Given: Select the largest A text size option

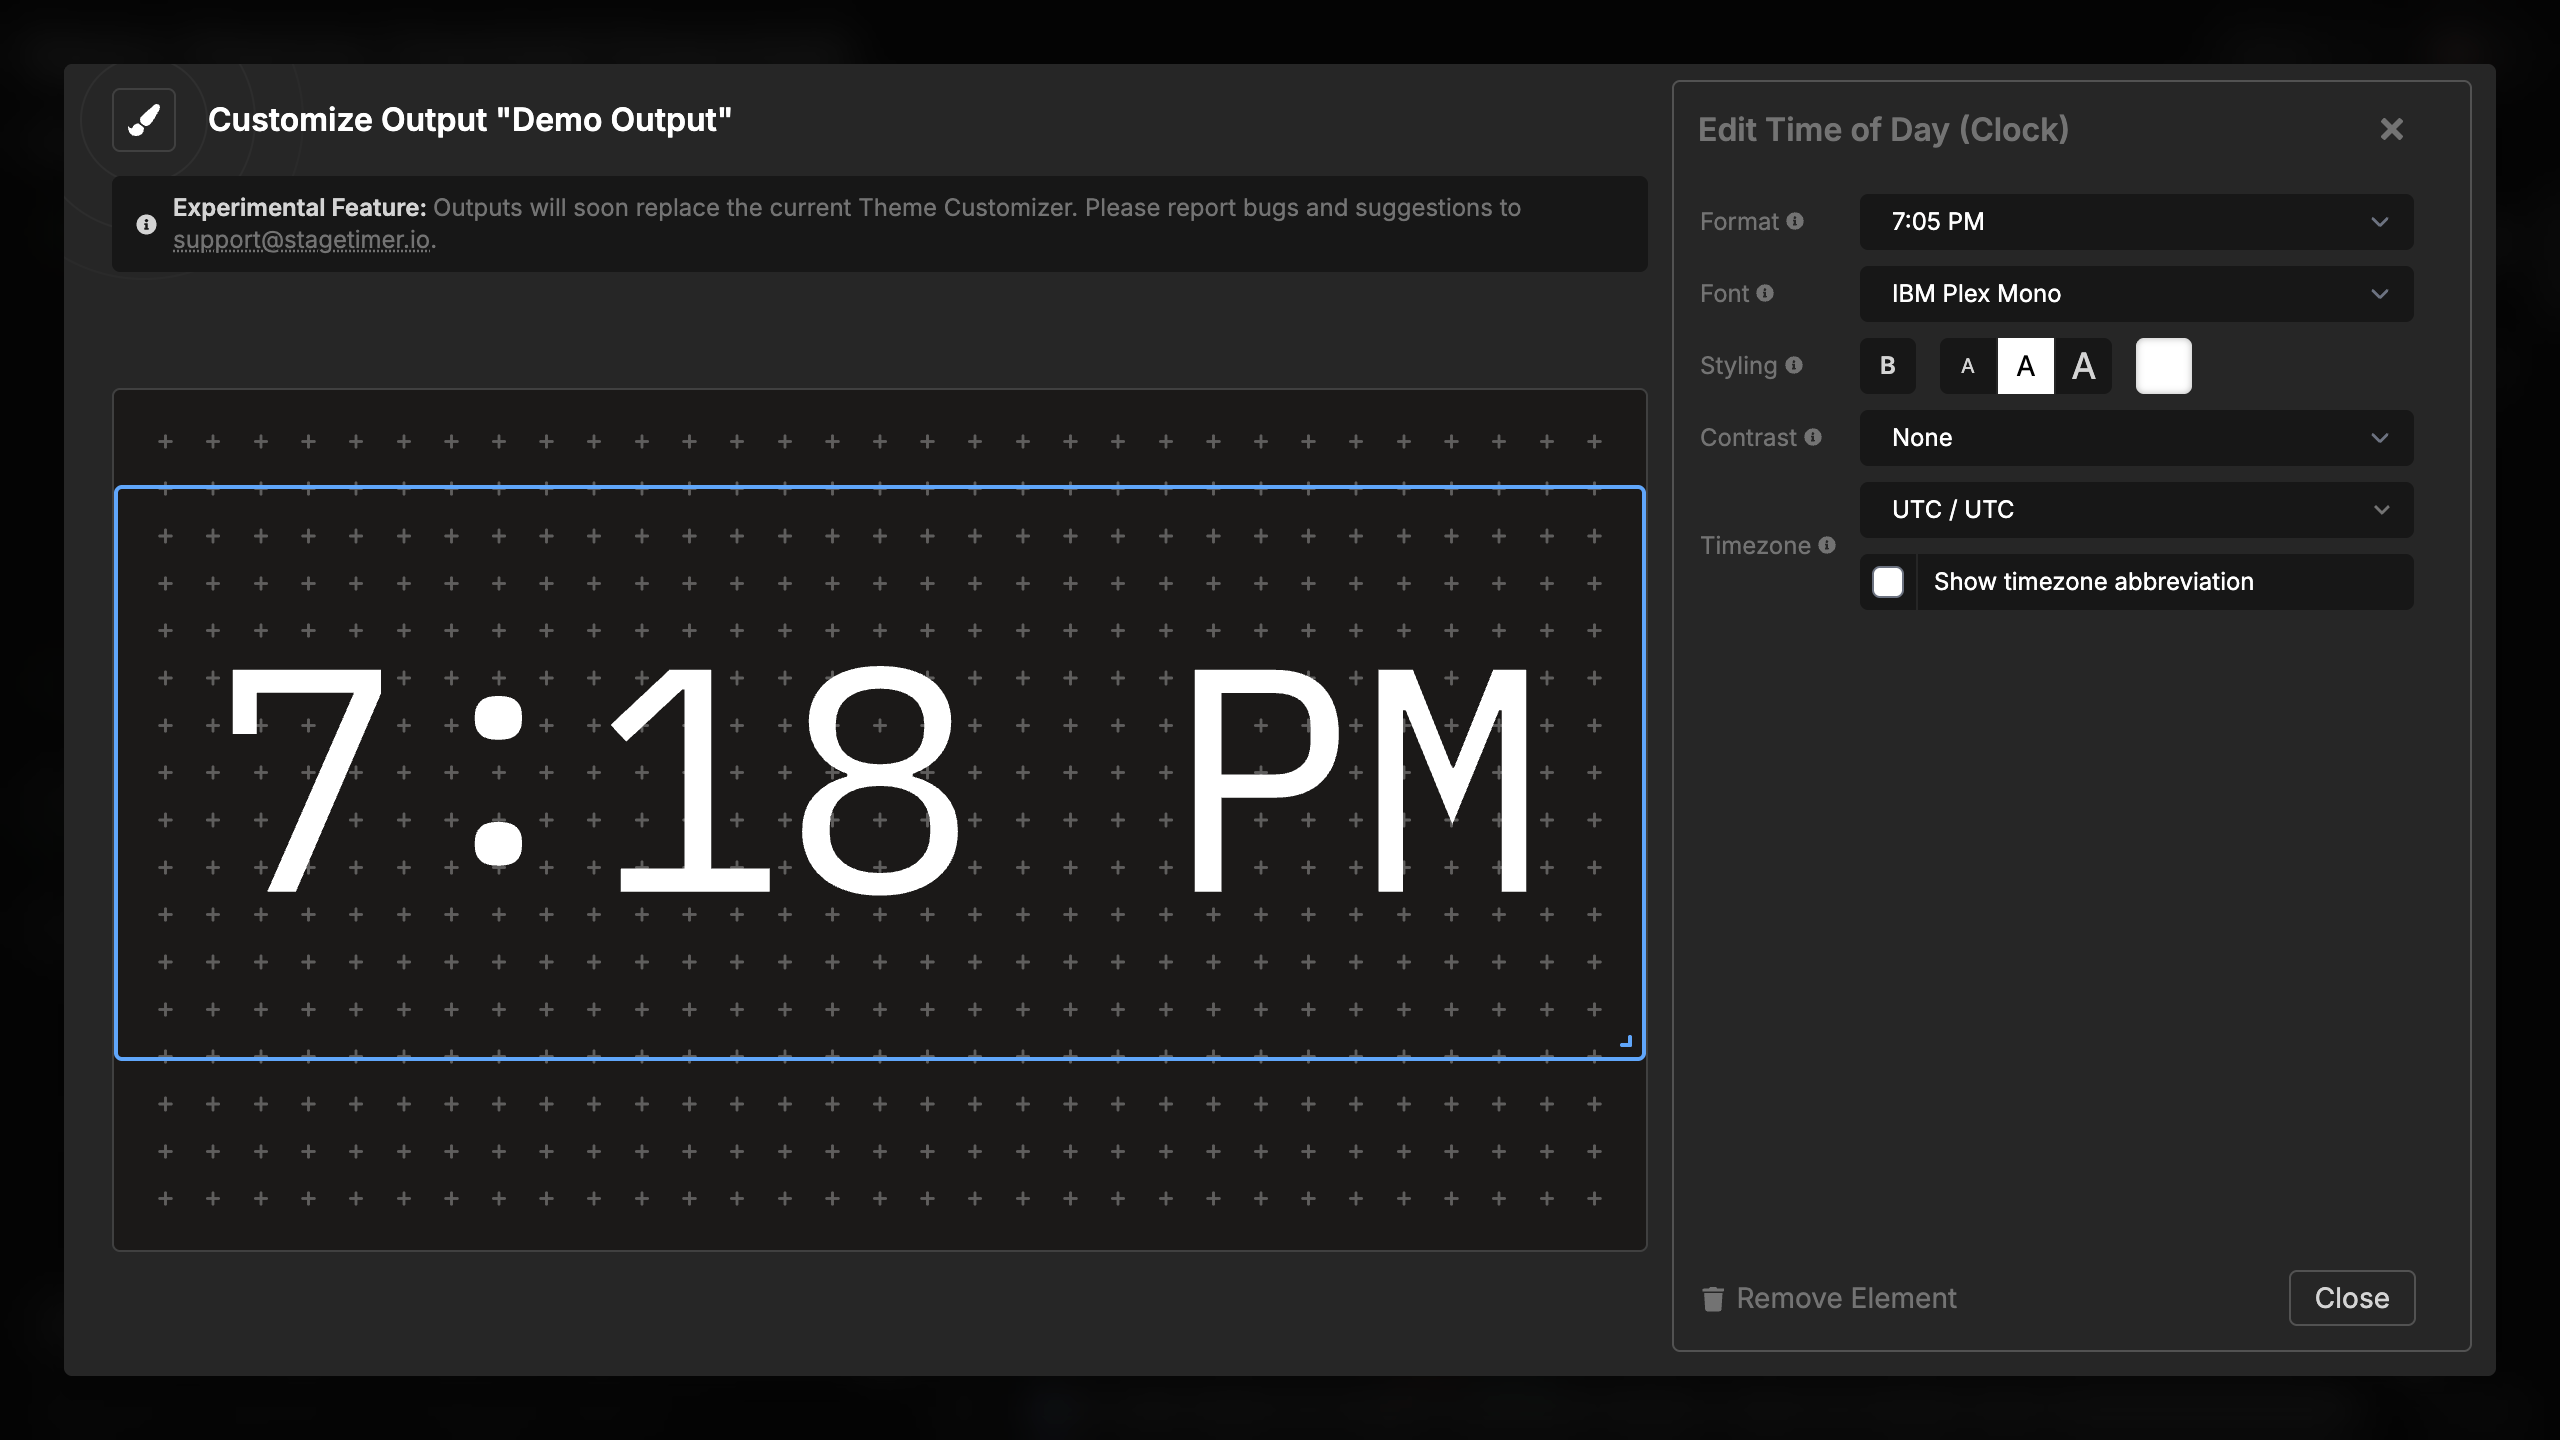Looking at the screenshot, I should click(x=2084, y=365).
